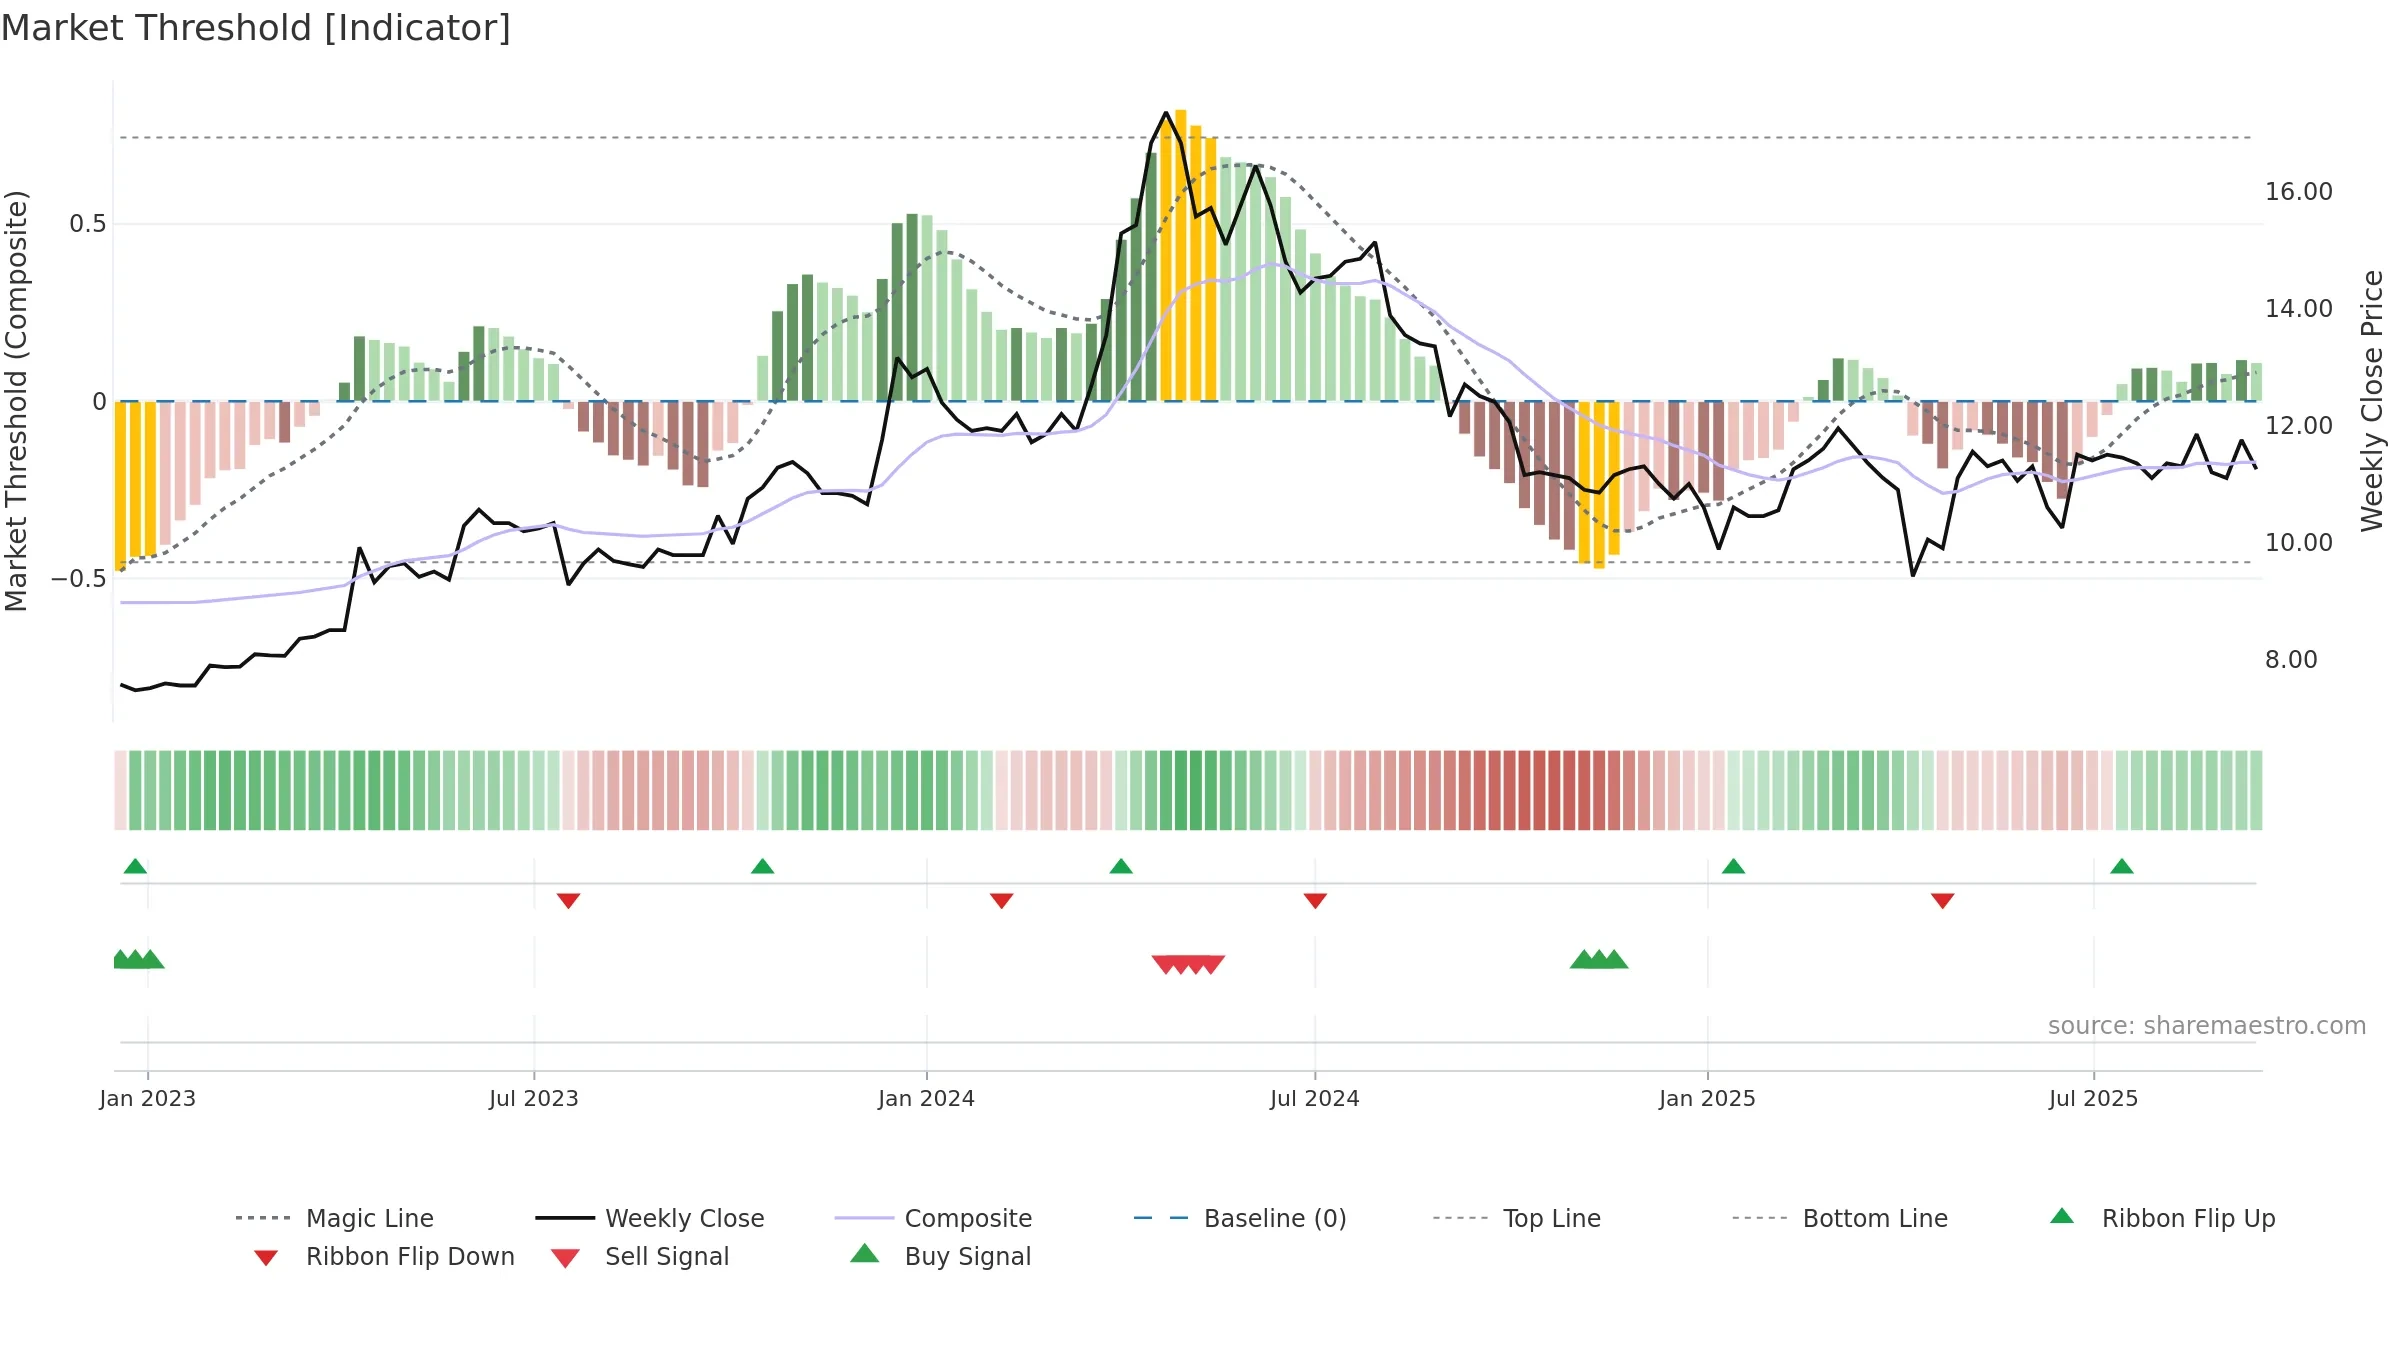Click the Jan 2024 x-axis label
This screenshot has height=1350, width=2400.
(927, 1098)
